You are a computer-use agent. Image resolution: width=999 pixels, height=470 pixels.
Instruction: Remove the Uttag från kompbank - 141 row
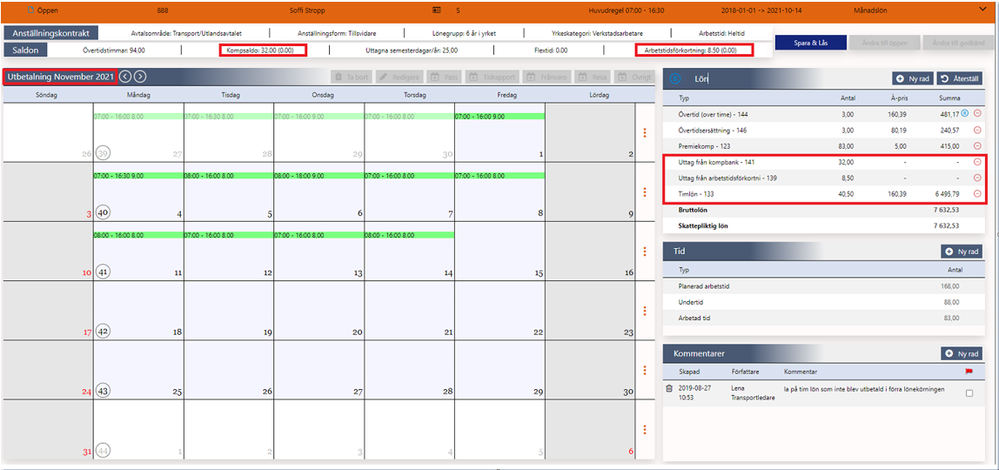click(977, 162)
